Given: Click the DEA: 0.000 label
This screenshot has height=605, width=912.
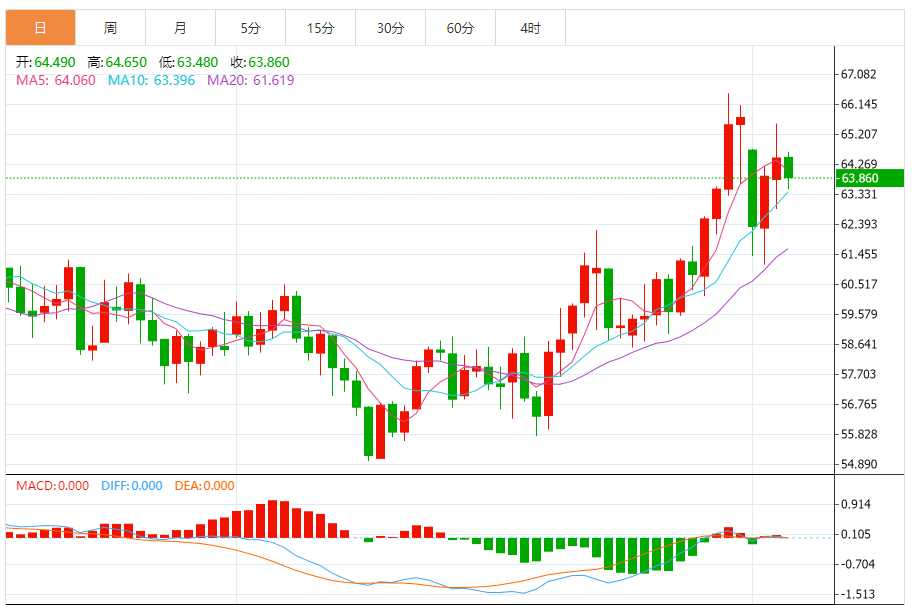Looking at the screenshot, I should [x=204, y=486].
